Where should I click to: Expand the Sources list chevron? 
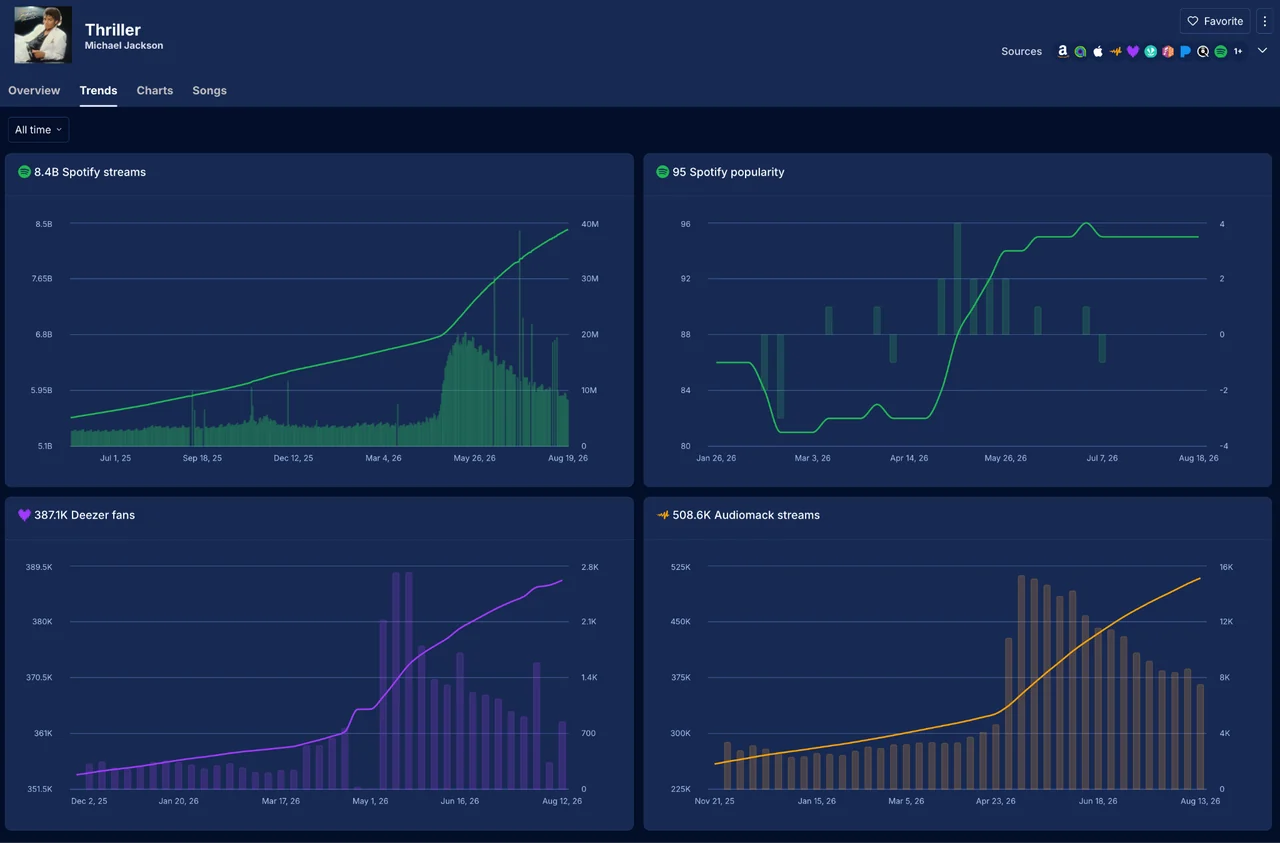click(1262, 51)
